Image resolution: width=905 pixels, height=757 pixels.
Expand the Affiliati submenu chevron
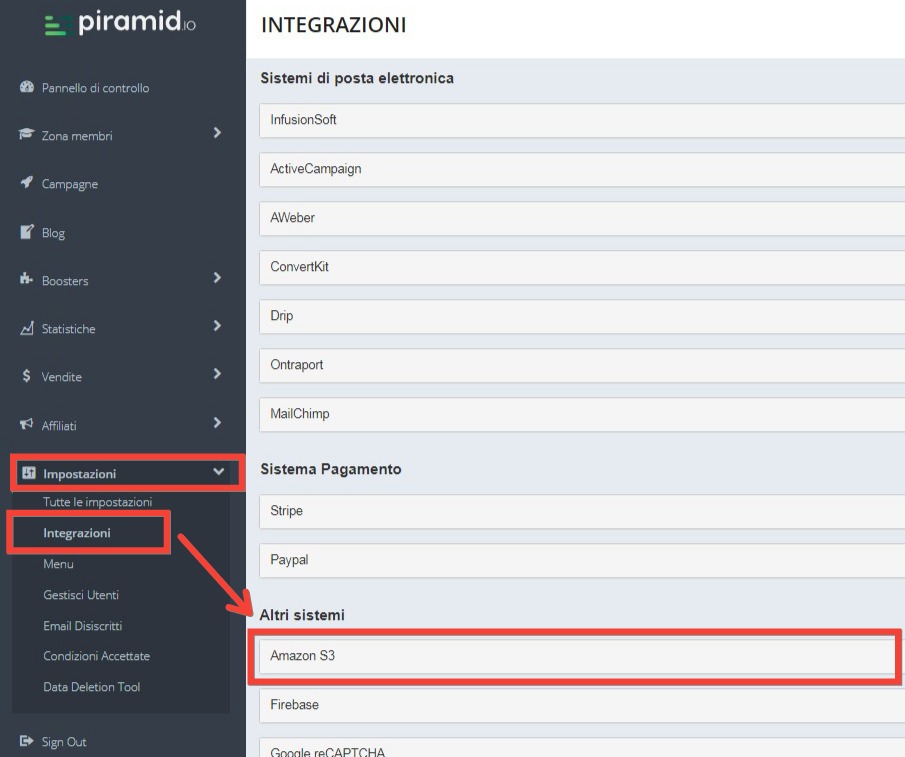217,423
